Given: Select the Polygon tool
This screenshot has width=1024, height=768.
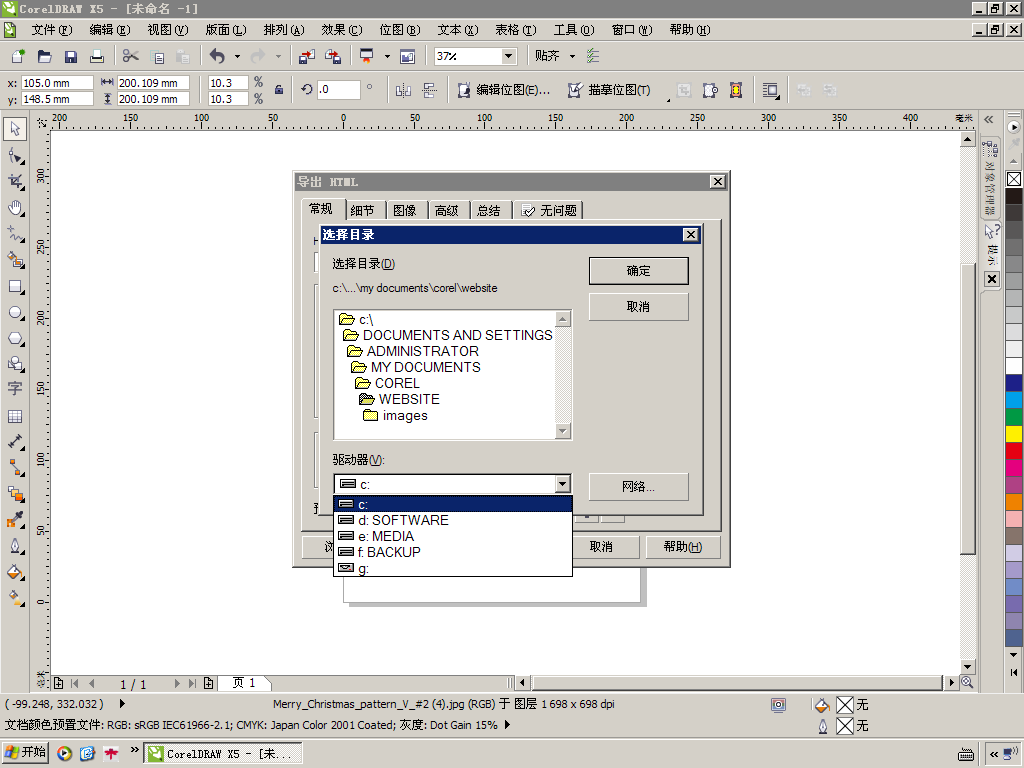Looking at the screenshot, I should pyautogui.click(x=15, y=339).
